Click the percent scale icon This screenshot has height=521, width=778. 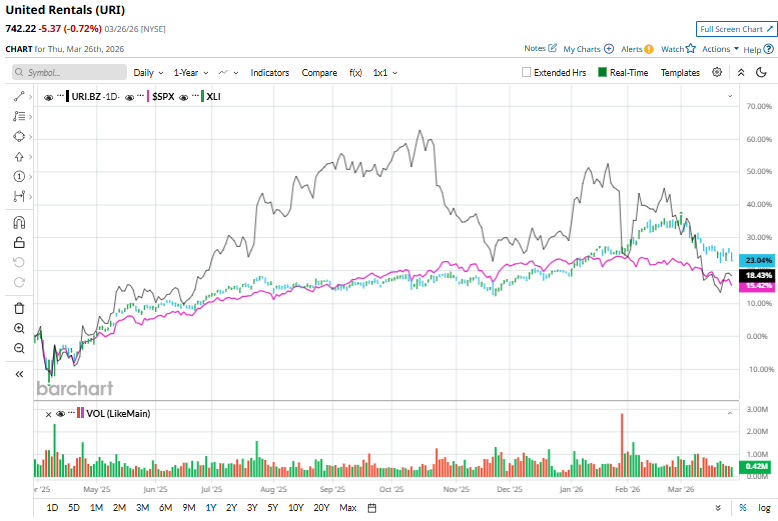(743, 508)
